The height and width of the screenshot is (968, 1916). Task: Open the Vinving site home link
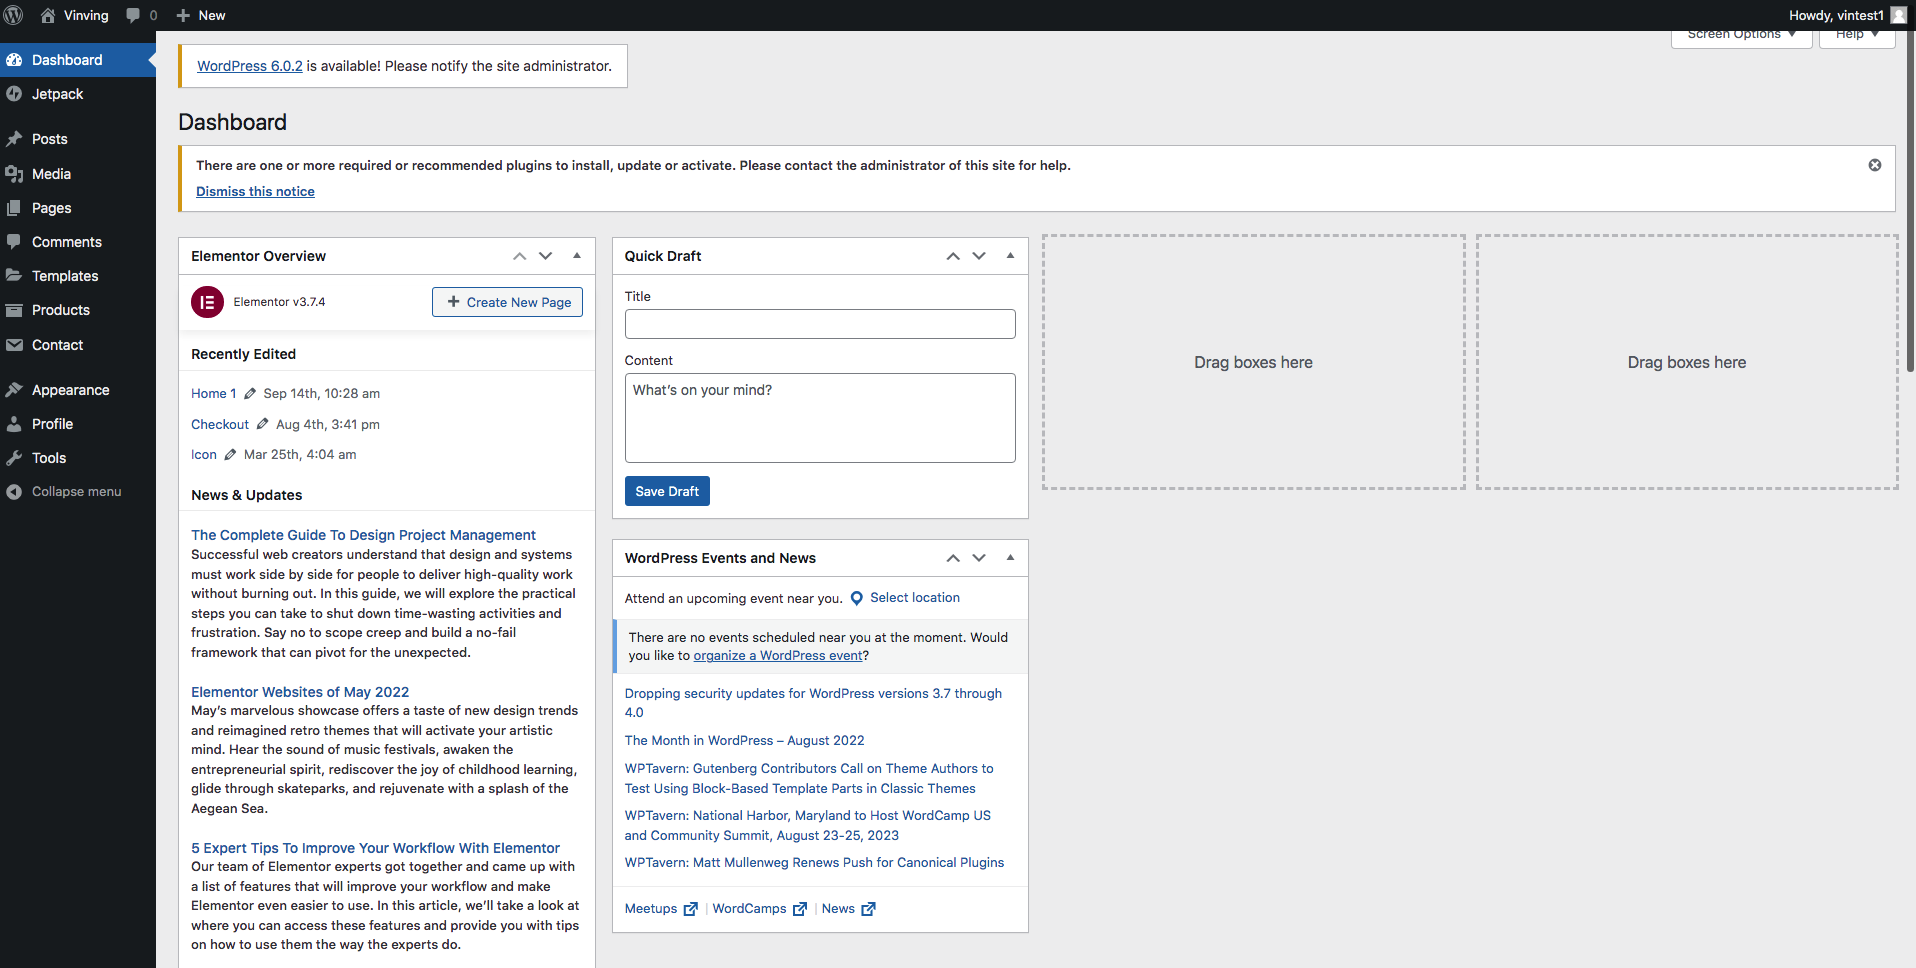pos(74,15)
